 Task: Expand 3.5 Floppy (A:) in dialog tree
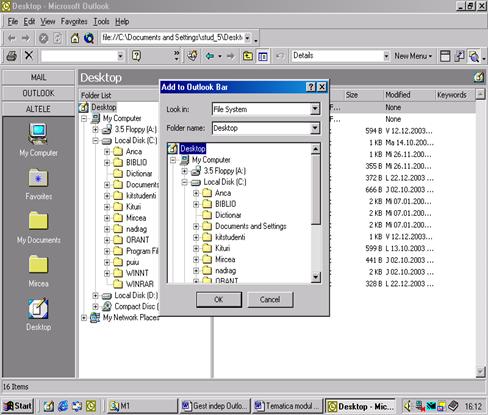point(185,171)
